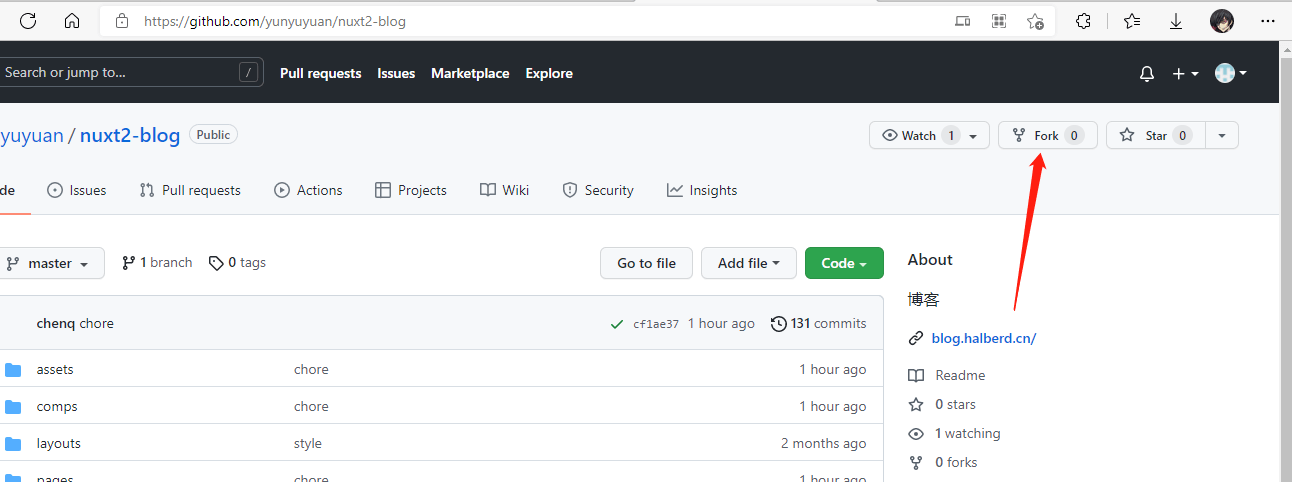Click the browser profile avatar
Screen dimensions: 1292x482
coord(1221,21)
